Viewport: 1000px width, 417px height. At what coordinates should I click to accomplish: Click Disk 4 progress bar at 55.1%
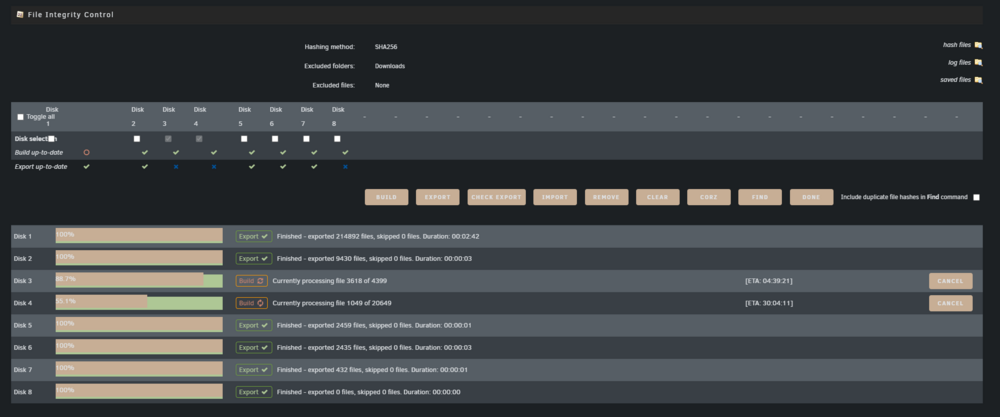pos(139,304)
